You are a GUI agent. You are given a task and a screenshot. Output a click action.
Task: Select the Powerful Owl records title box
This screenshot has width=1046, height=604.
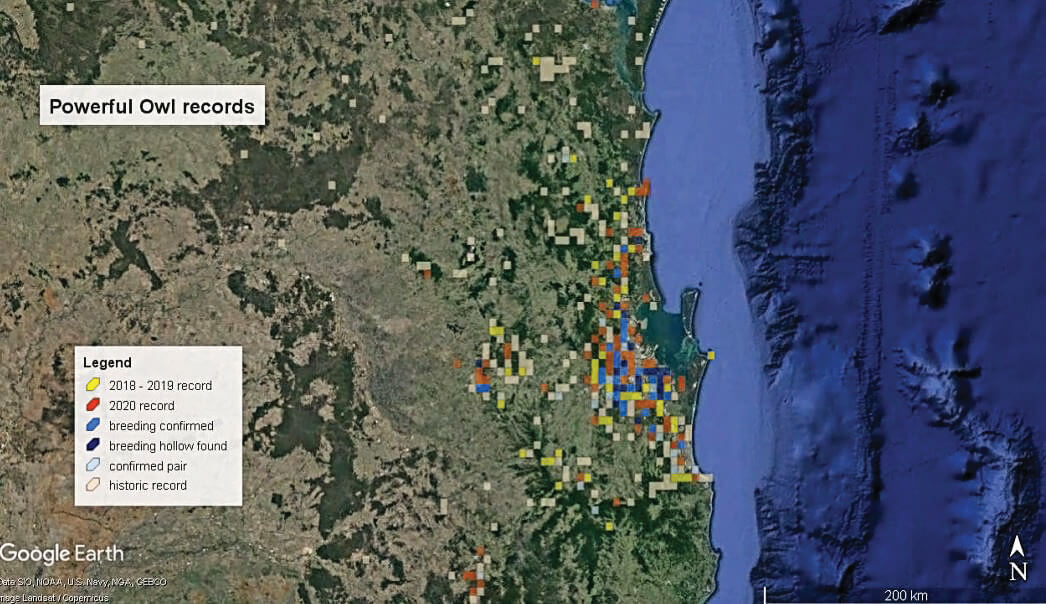click(x=152, y=106)
